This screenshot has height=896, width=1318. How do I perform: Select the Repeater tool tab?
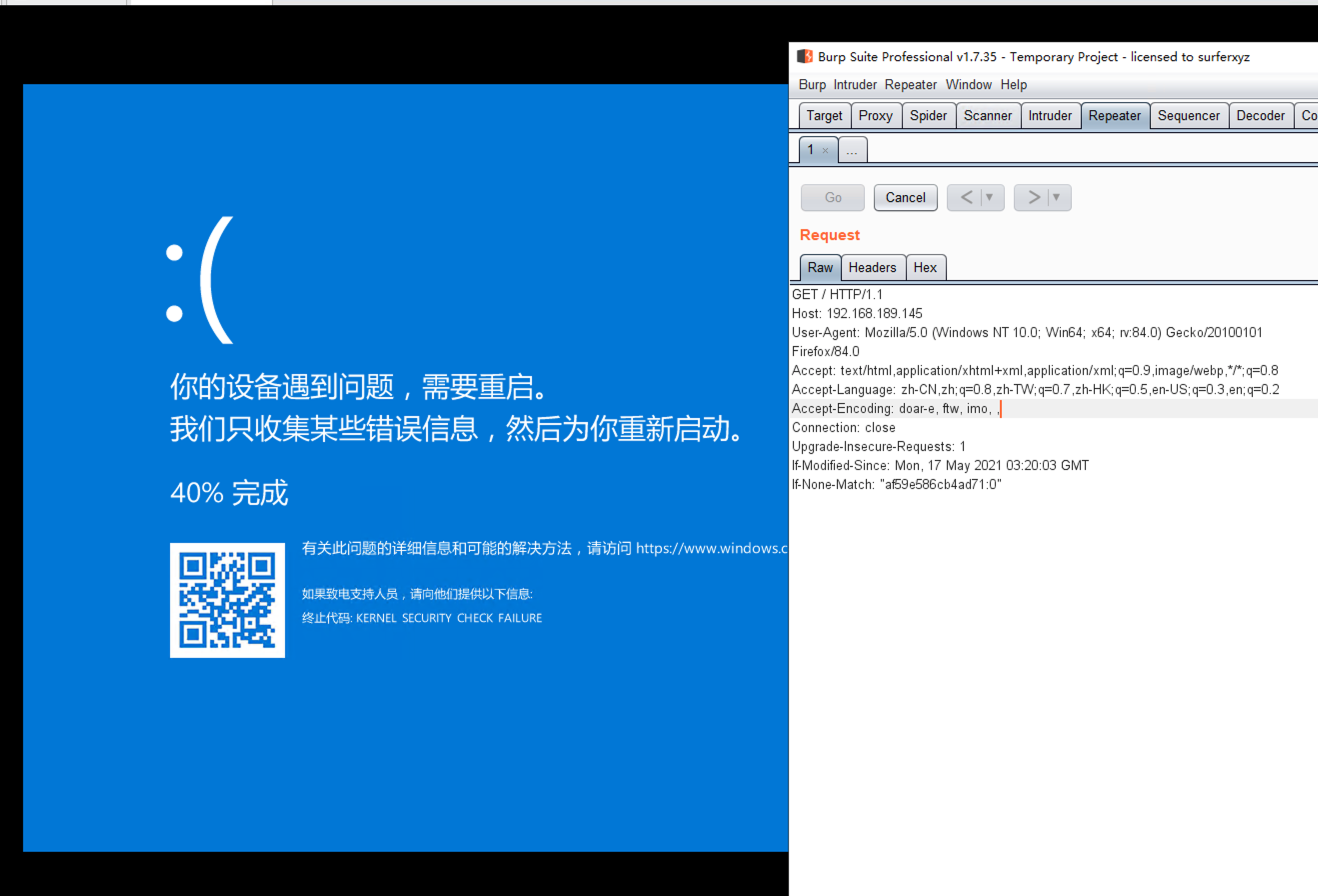click(x=1115, y=116)
